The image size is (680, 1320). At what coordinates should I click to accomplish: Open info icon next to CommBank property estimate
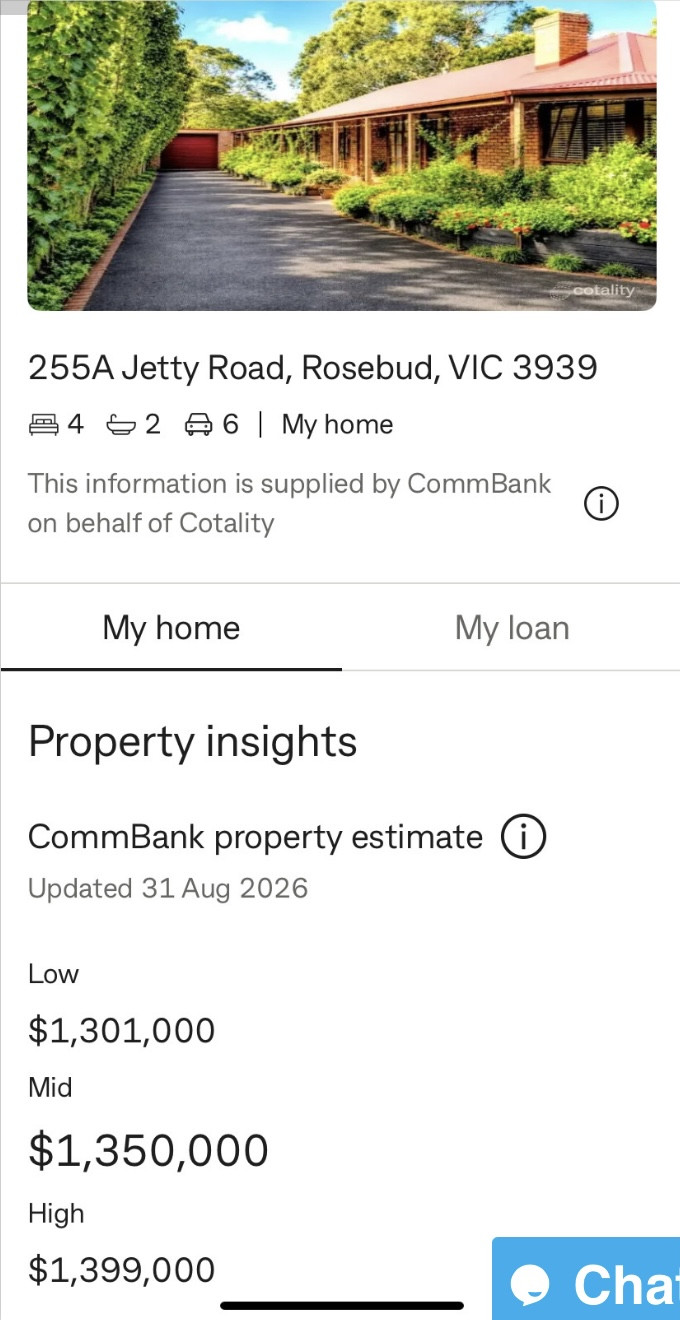pos(524,837)
